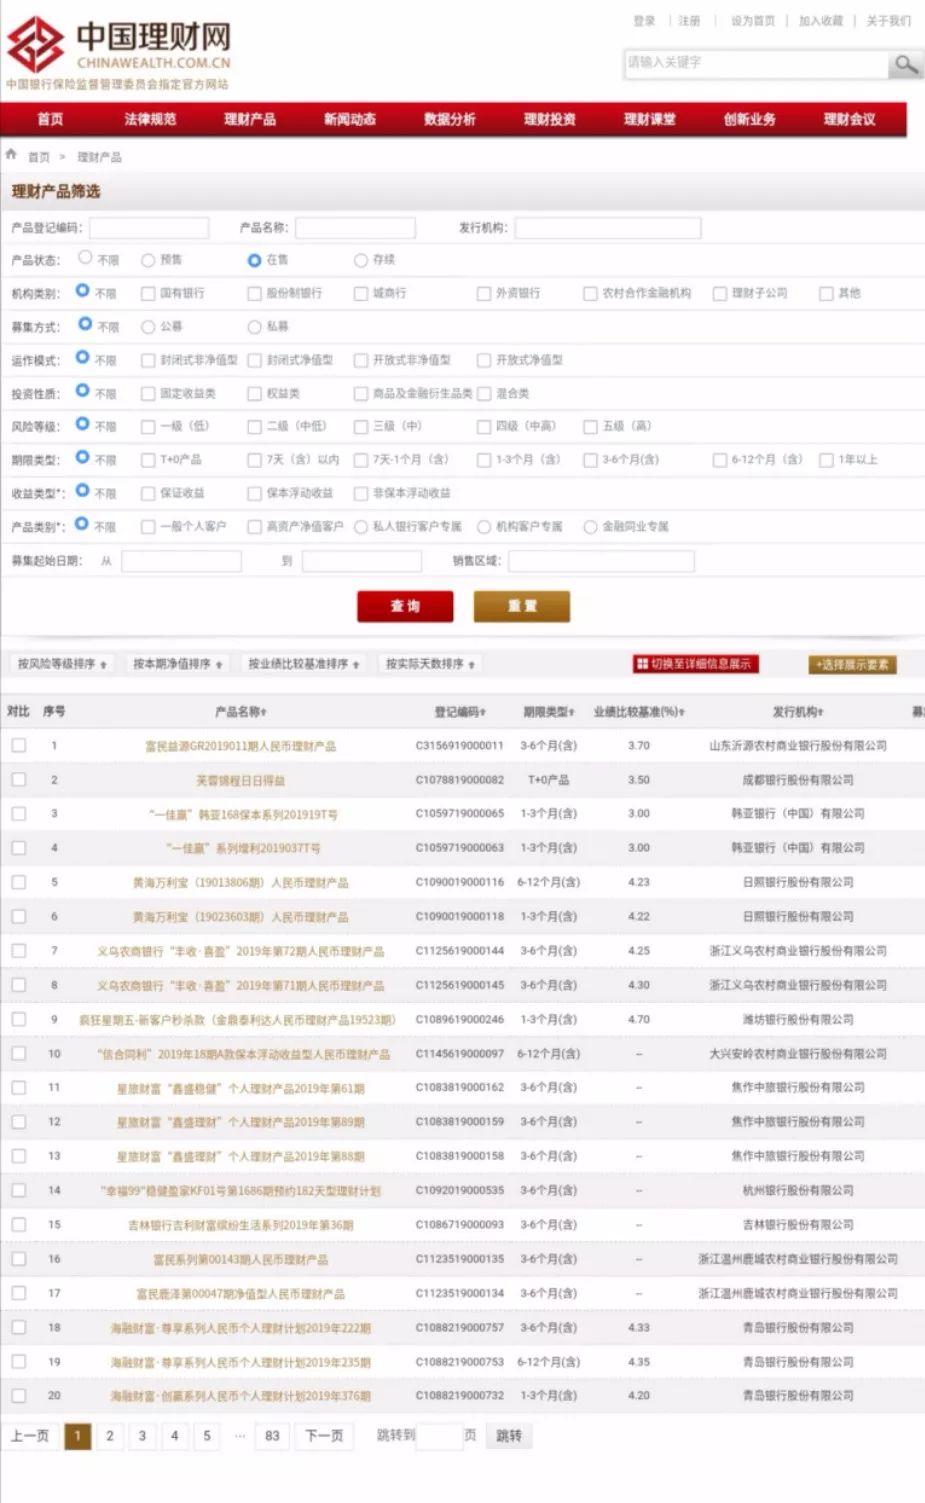Screen dimensions: 925x1503
Task: Click the grid icon on 切换至详细信息展示 button
Action: tap(641, 663)
